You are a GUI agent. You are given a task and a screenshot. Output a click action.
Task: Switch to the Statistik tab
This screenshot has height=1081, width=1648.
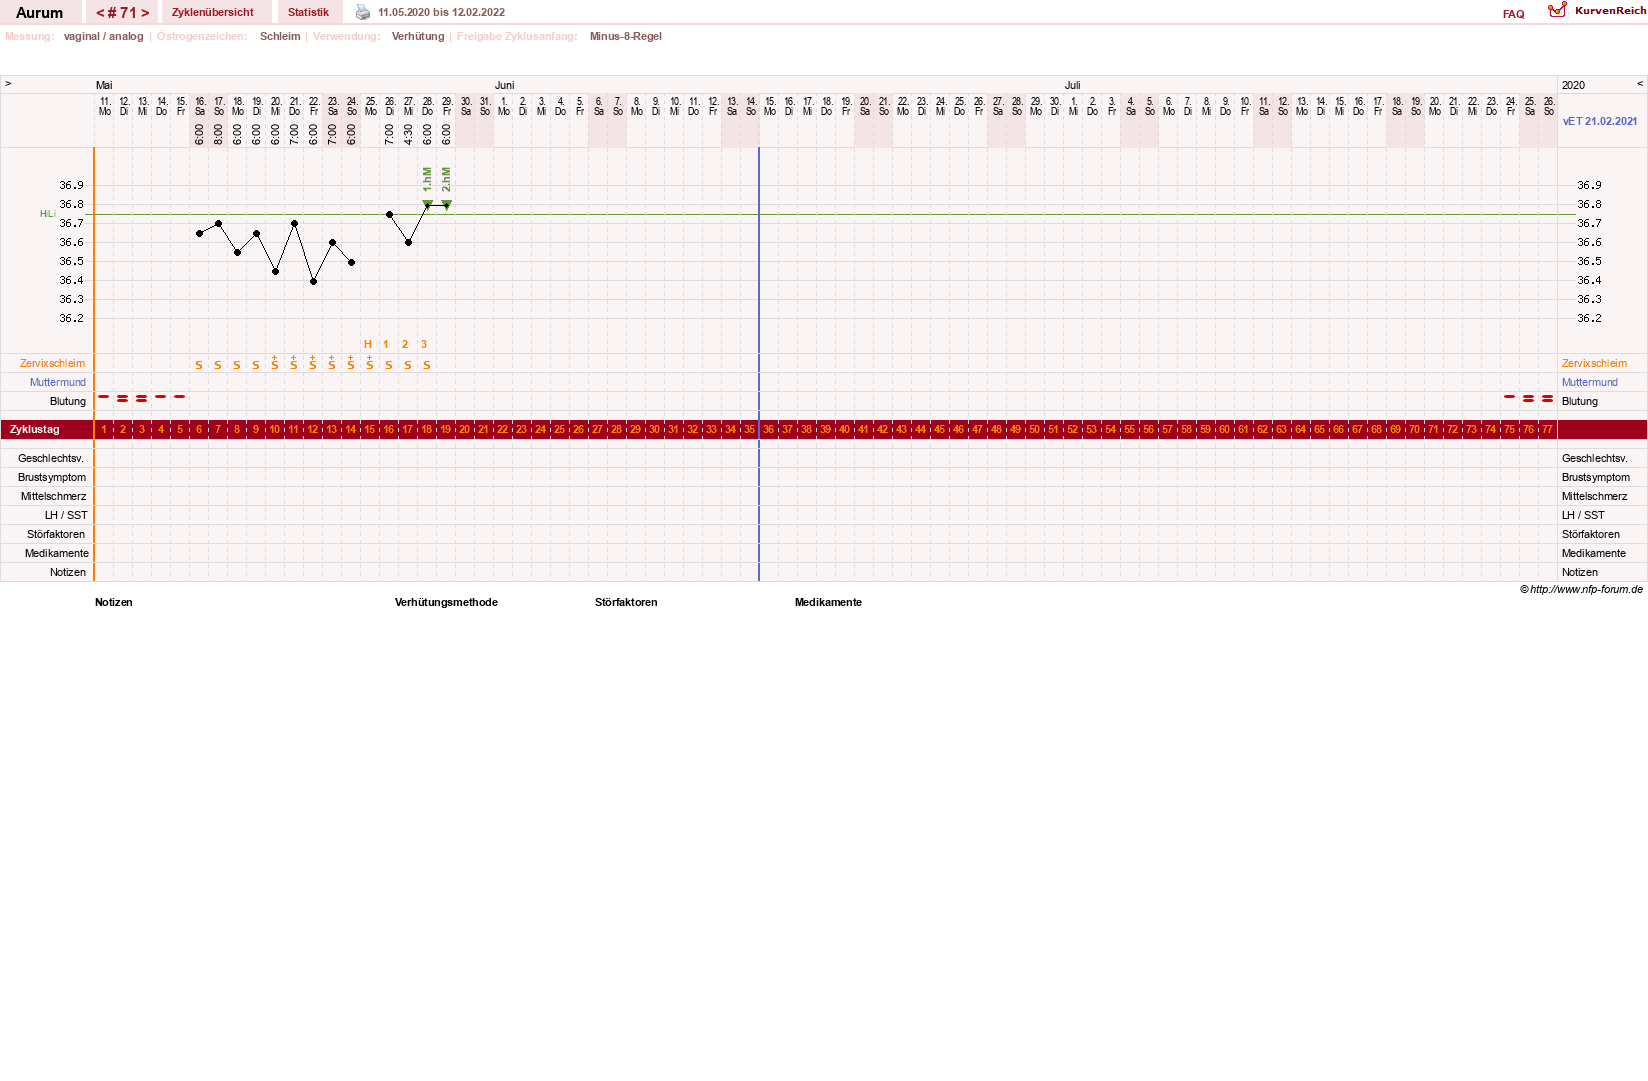tap(308, 12)
